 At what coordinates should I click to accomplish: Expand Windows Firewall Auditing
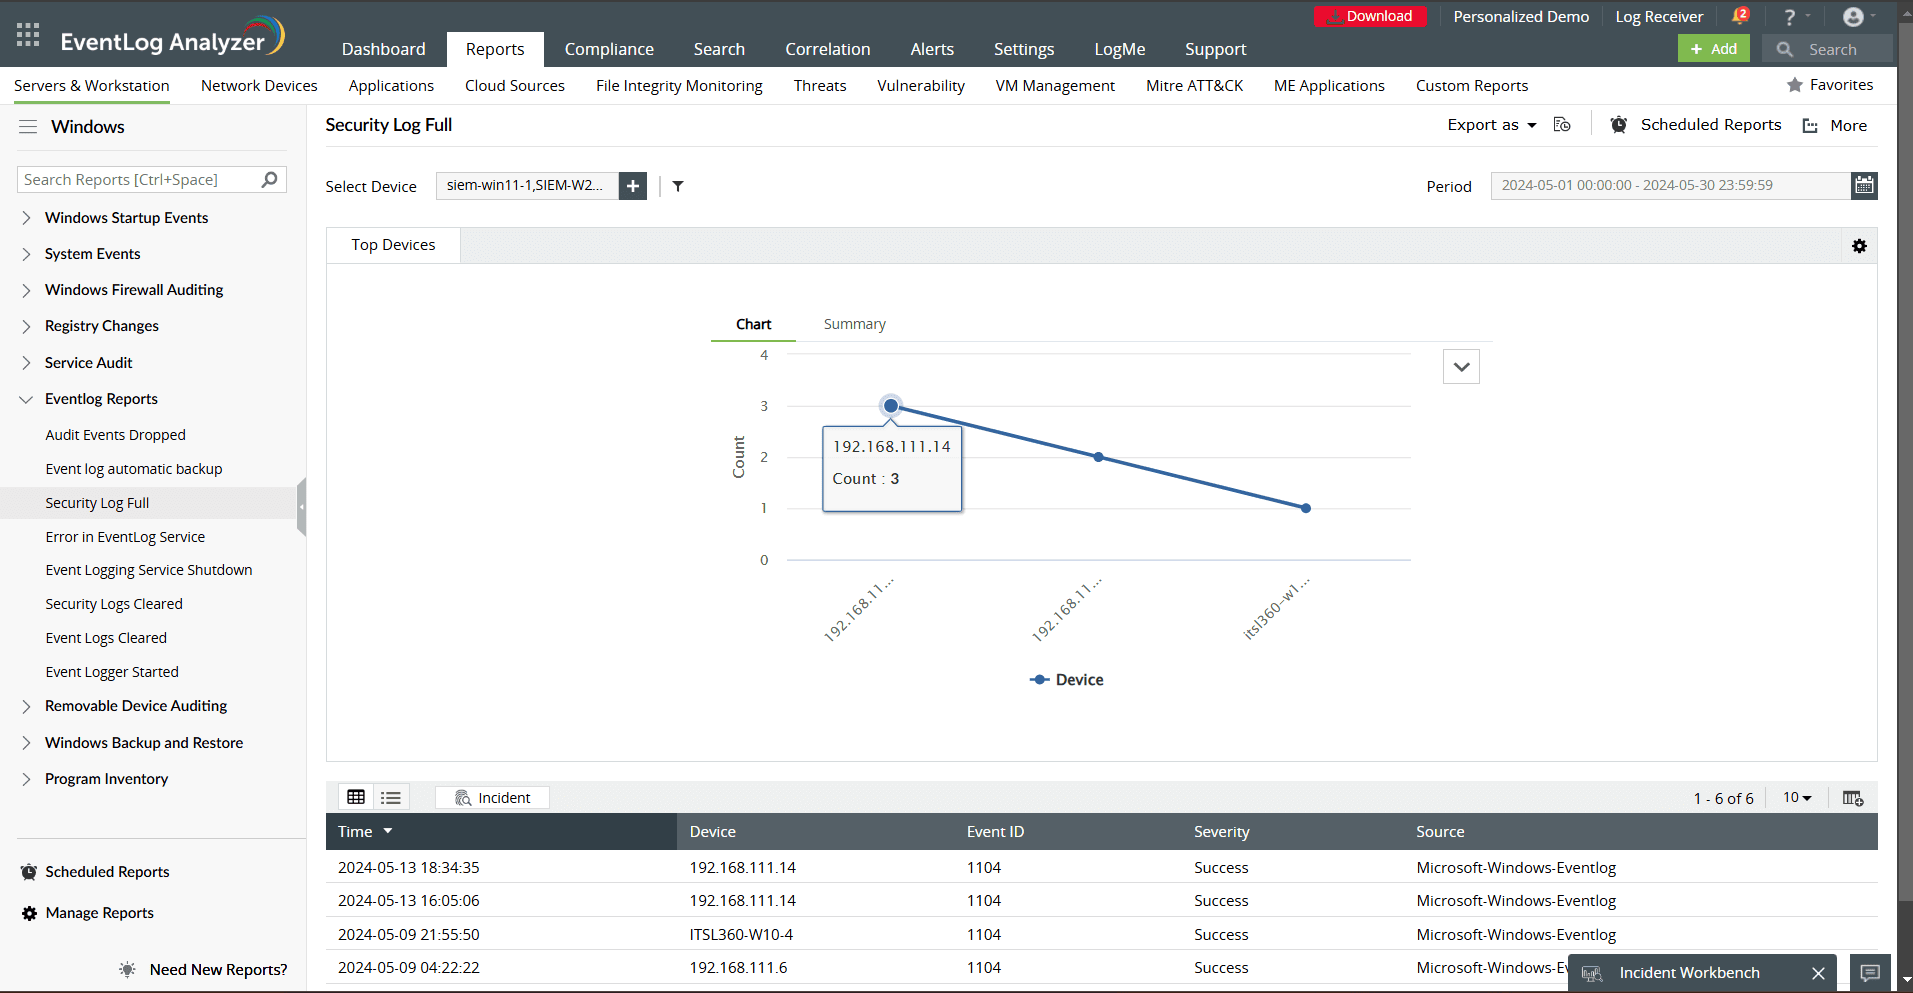(x=26, y=290)
